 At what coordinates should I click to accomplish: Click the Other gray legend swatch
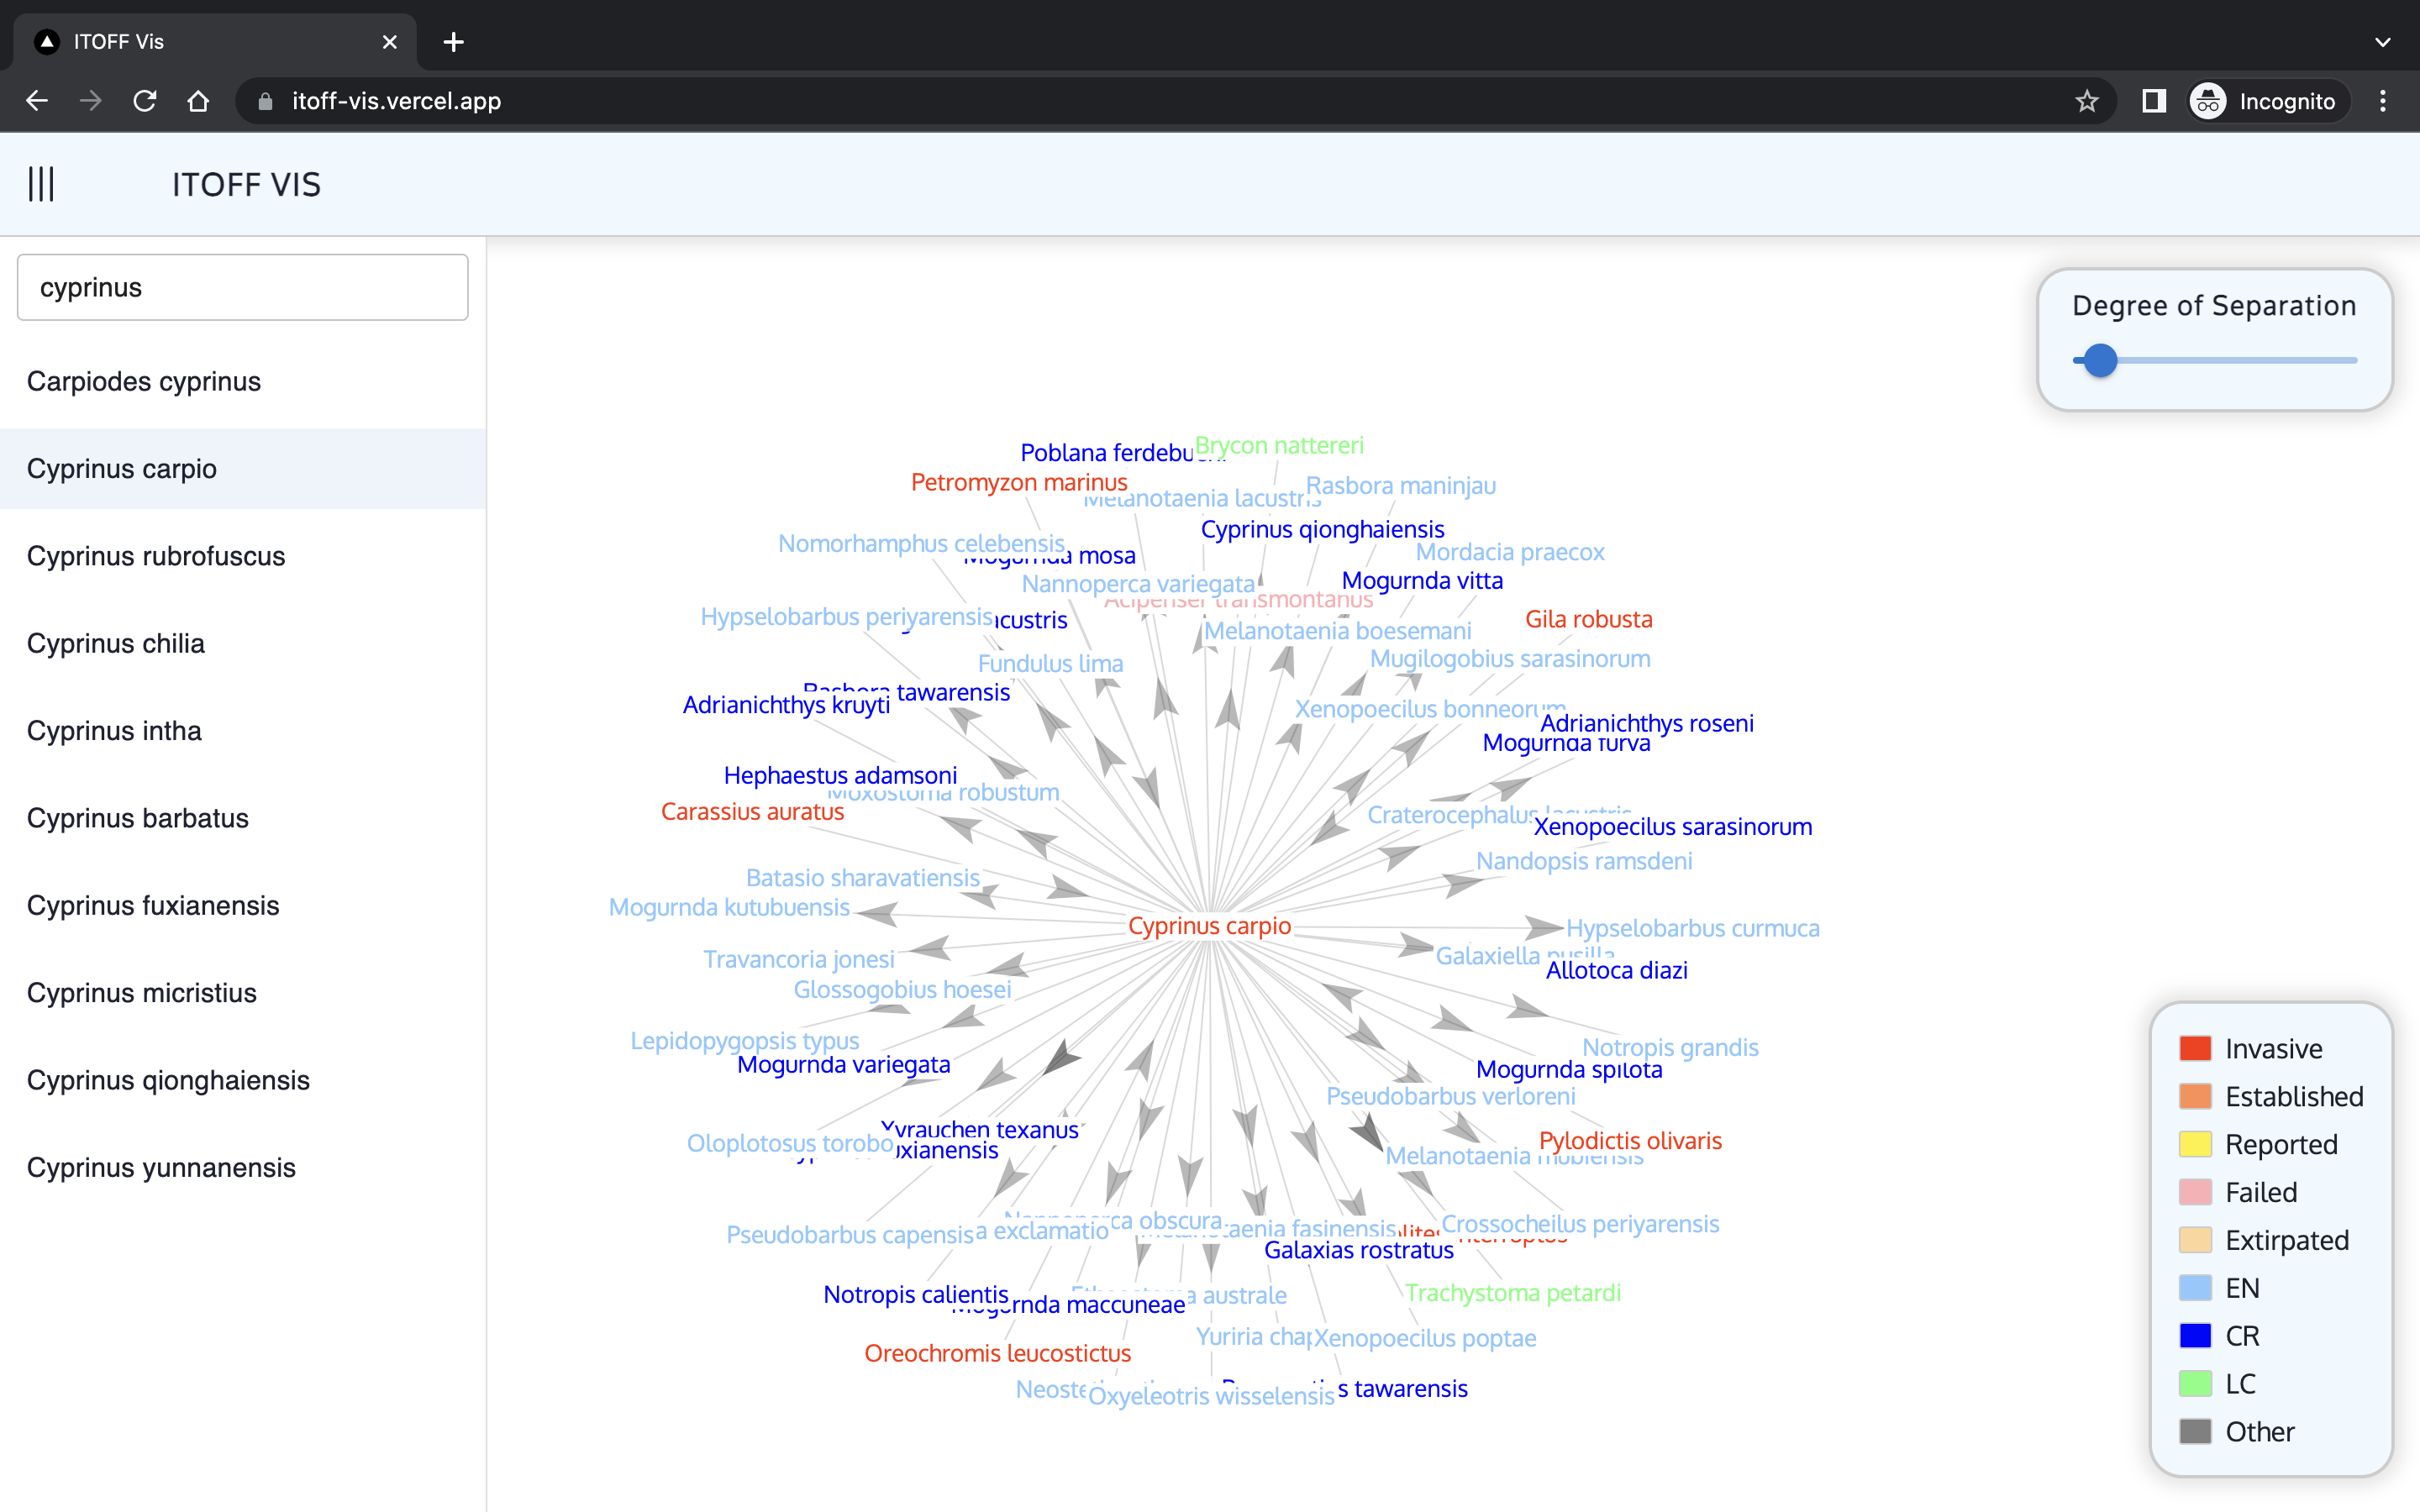2195,1432
